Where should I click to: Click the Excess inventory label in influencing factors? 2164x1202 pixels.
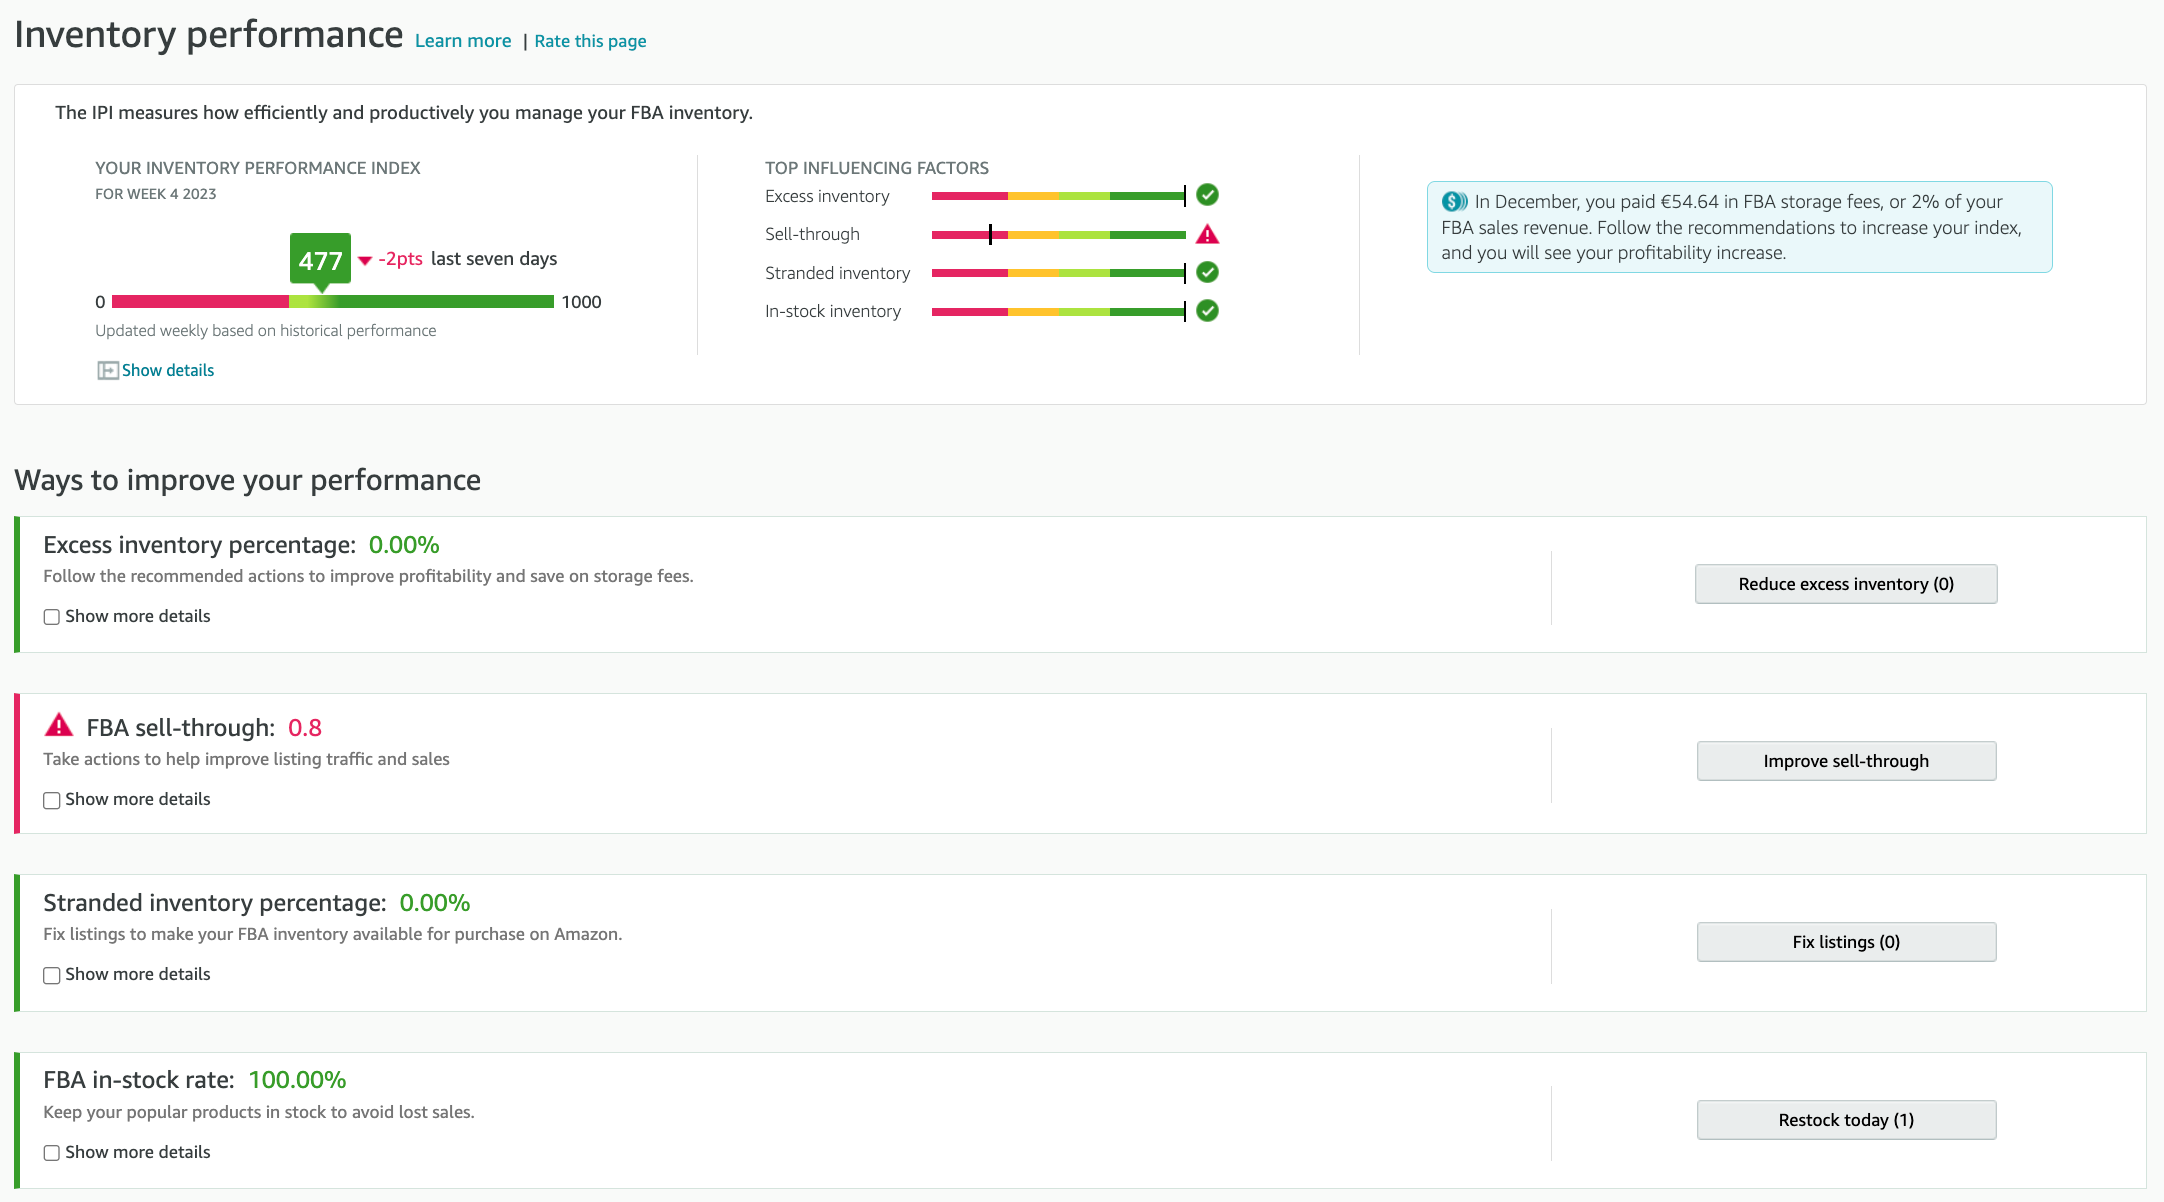(827, 196)
